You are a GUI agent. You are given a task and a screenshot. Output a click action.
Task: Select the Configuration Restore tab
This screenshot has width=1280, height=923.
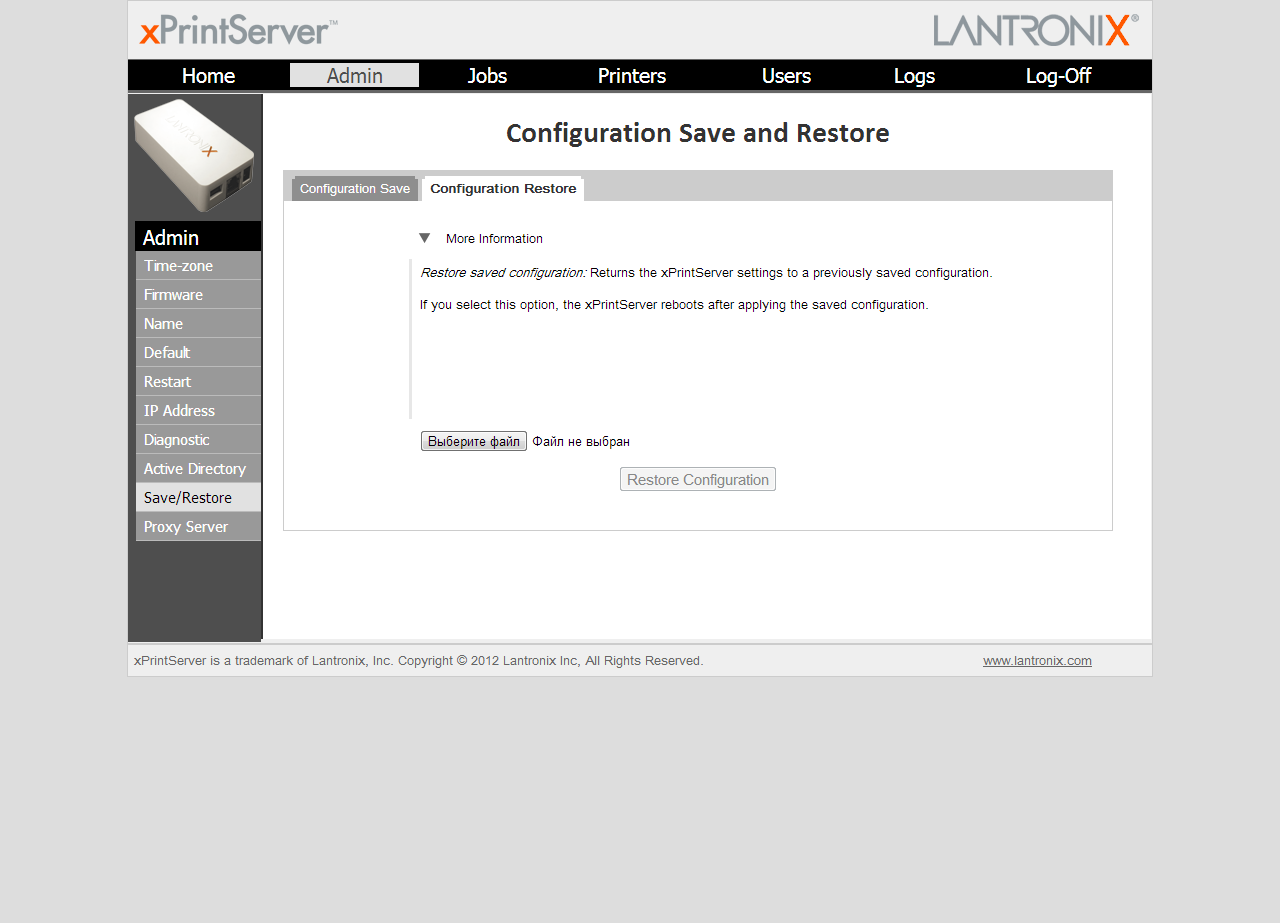click(503, 189)
